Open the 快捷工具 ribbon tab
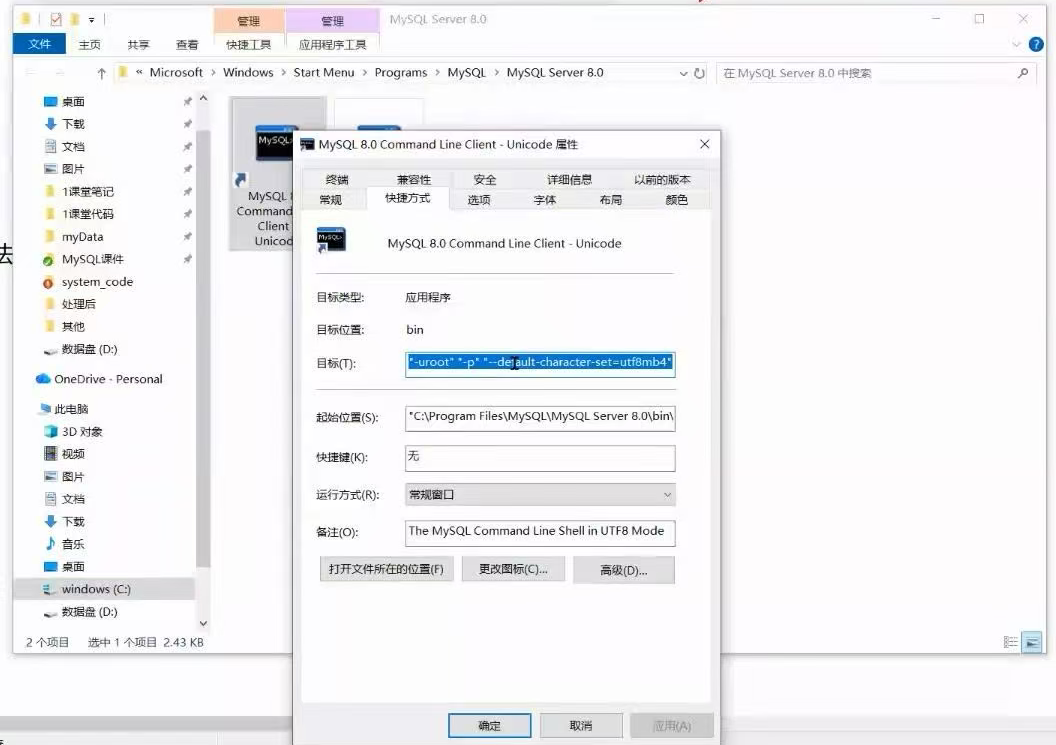This screenshot has width=1056, height=745. tap(249, 44)
